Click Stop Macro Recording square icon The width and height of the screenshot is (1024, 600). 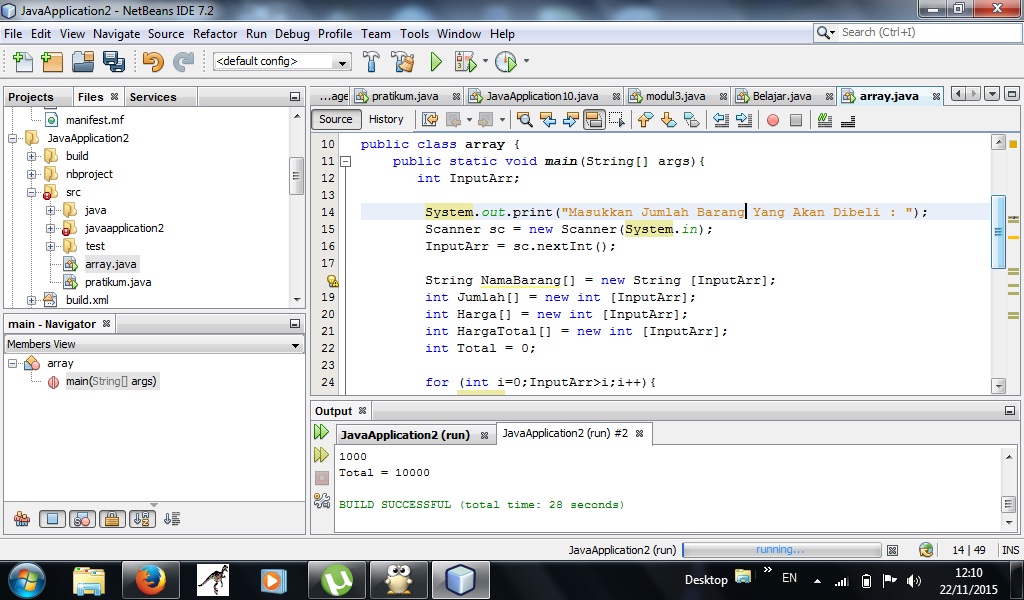click(795, 120)
